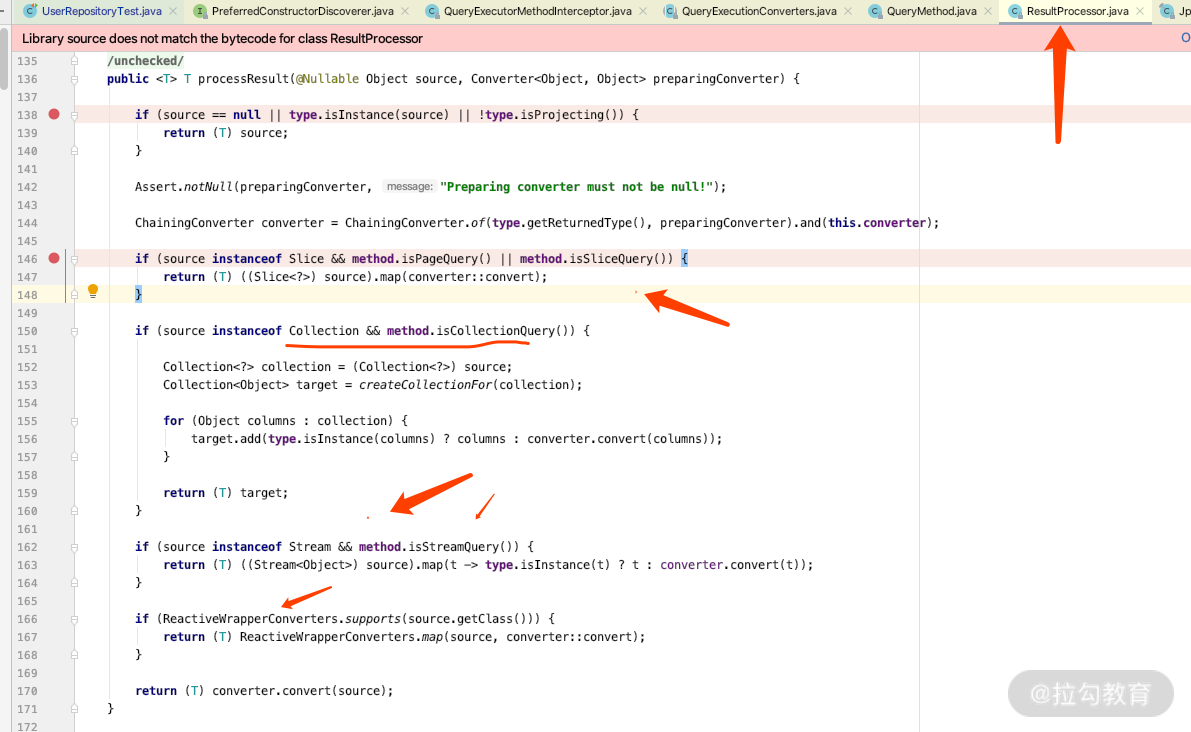Click the Assert.notNull call
The height and width of the screenshot is (732, 1191).
(183, 187)
